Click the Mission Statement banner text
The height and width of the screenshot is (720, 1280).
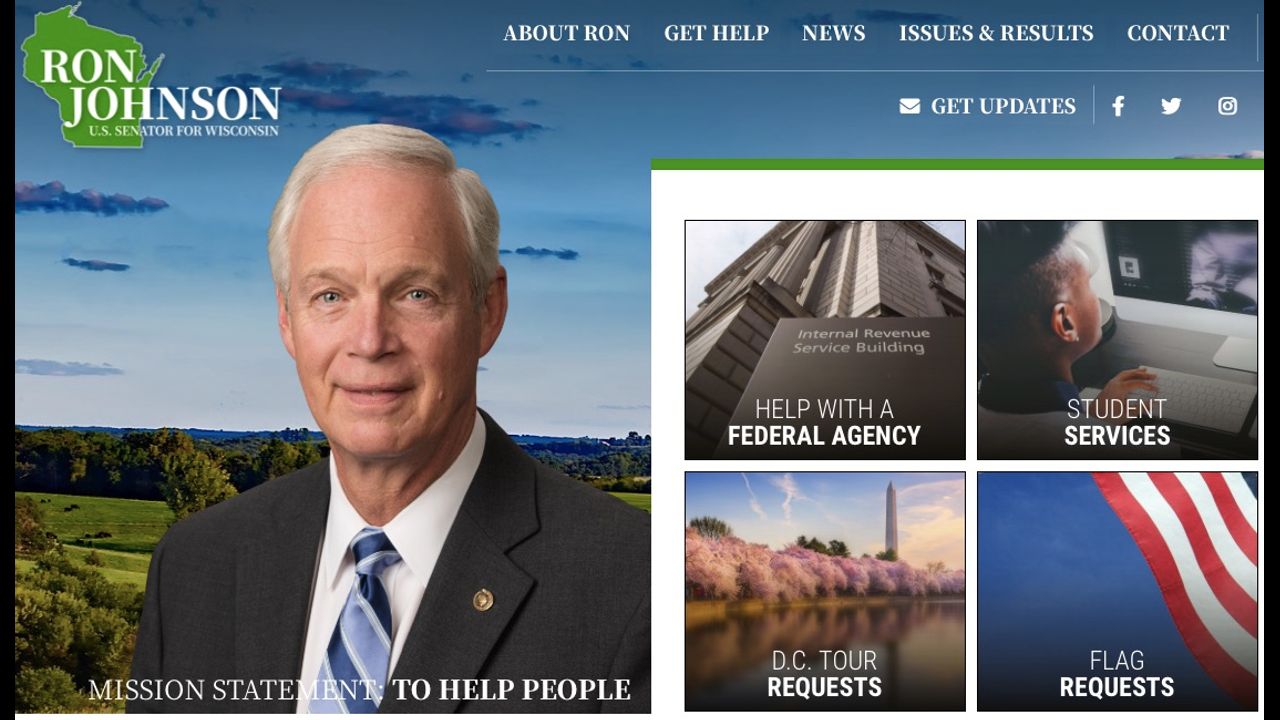pos(359,690)
